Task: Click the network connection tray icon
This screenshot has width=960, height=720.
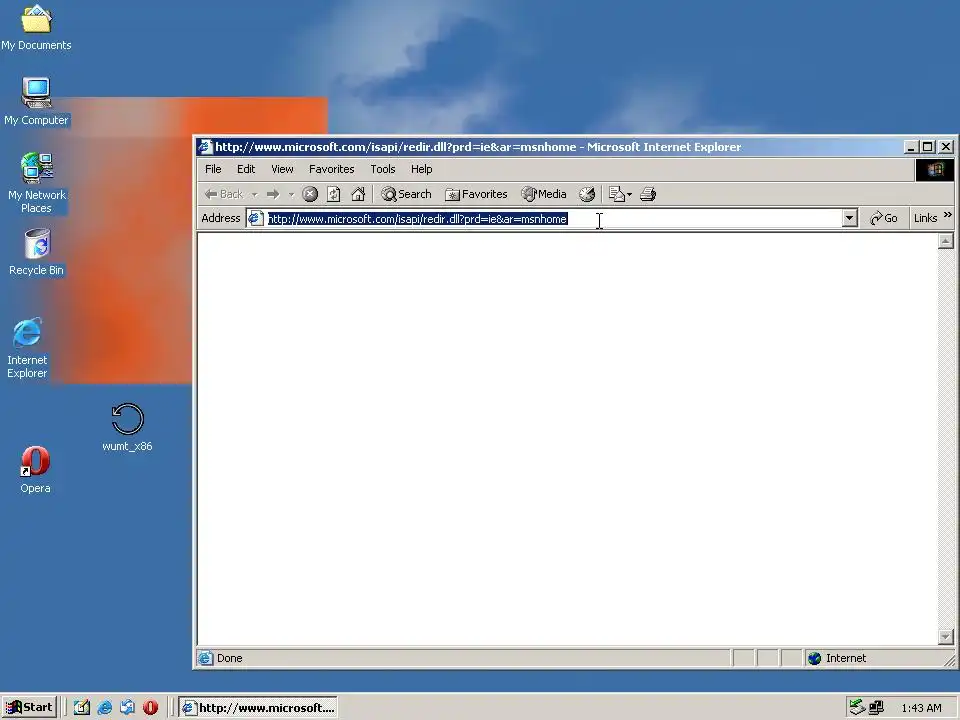Action: (x=877, y=708)
